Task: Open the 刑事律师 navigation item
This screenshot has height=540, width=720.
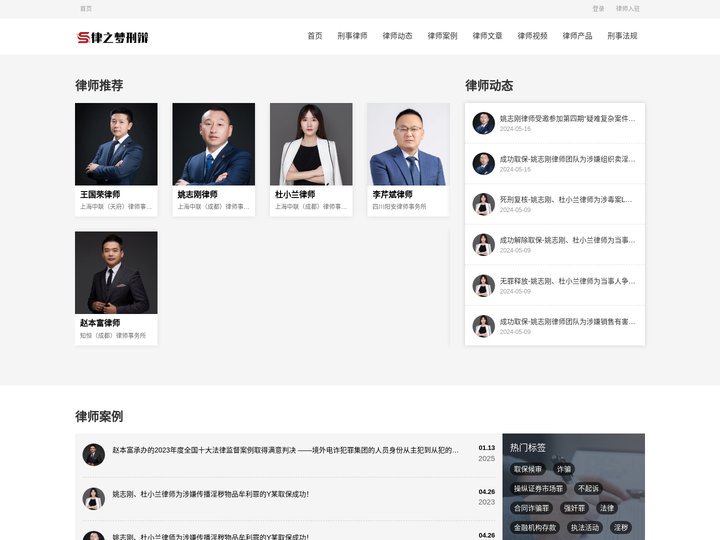Action: click(352, 36)
